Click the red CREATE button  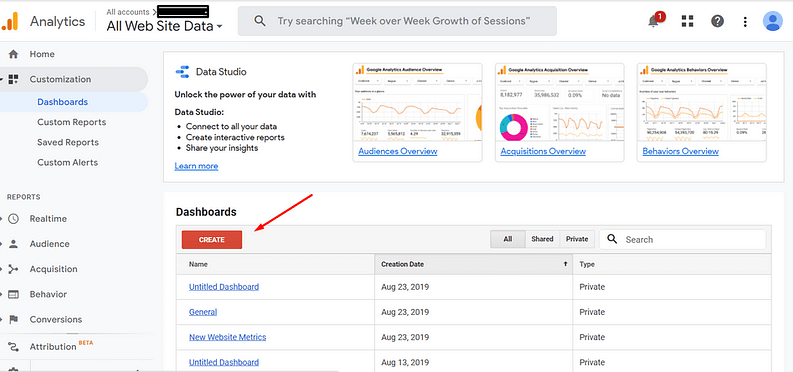[212, 240]
